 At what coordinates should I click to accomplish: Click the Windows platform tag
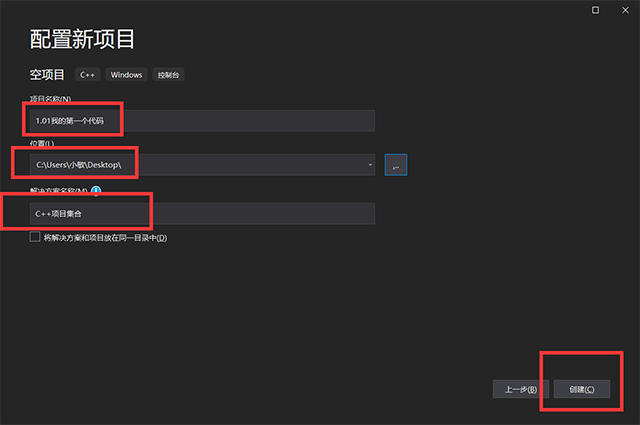[x=126, y=75]
